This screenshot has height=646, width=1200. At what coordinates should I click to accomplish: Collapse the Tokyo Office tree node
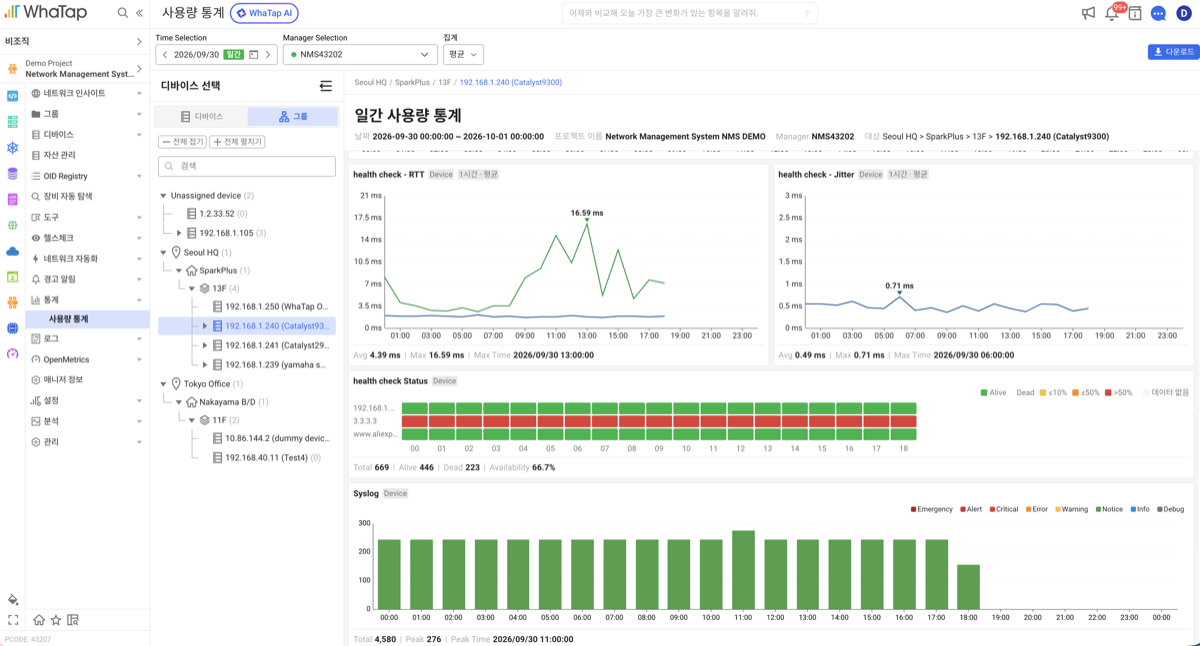pyautogui.click(x=163, y=384)
